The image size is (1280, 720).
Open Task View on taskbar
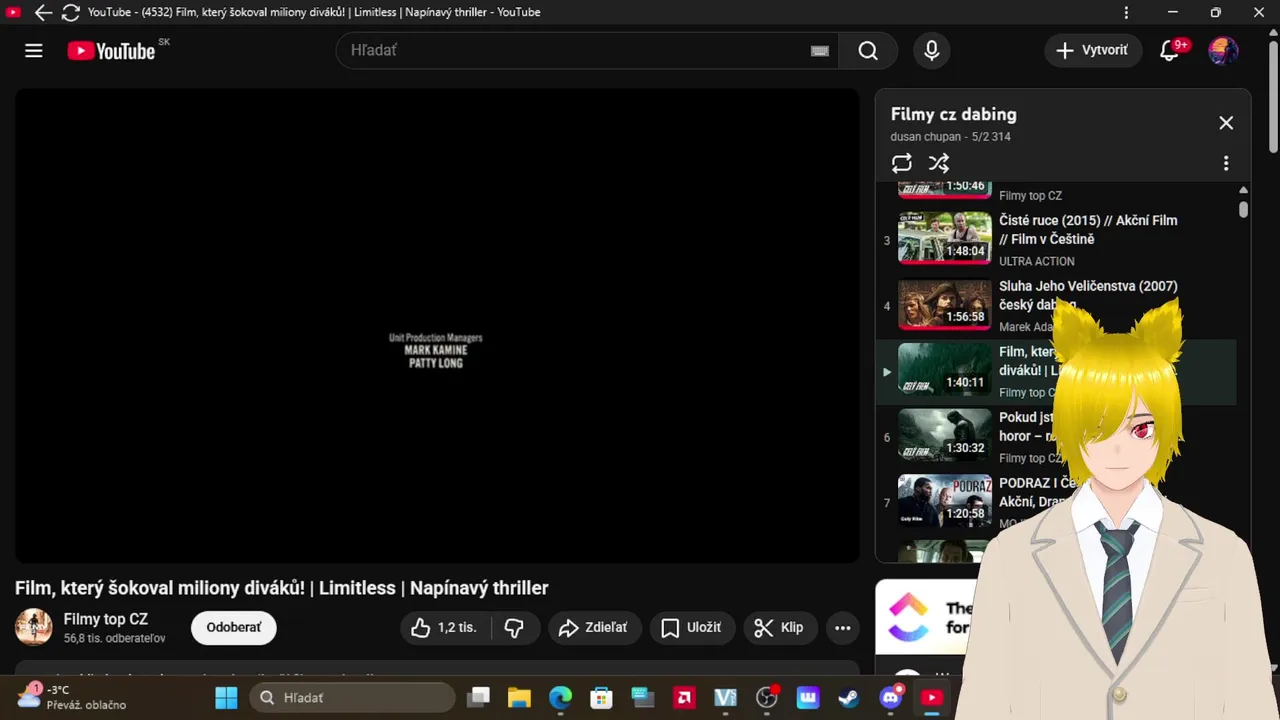(x=480, y=697)
